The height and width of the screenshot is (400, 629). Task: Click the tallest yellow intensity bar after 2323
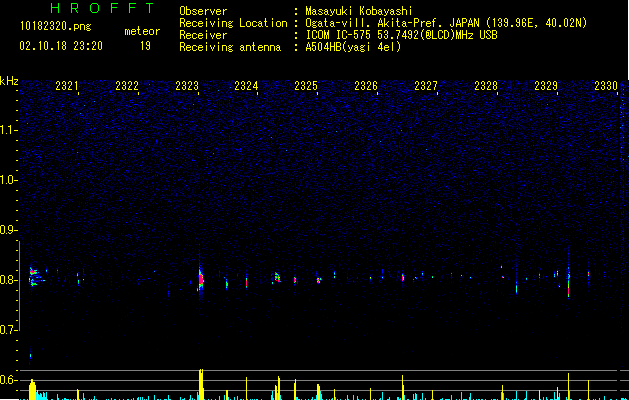coord(201,384)
